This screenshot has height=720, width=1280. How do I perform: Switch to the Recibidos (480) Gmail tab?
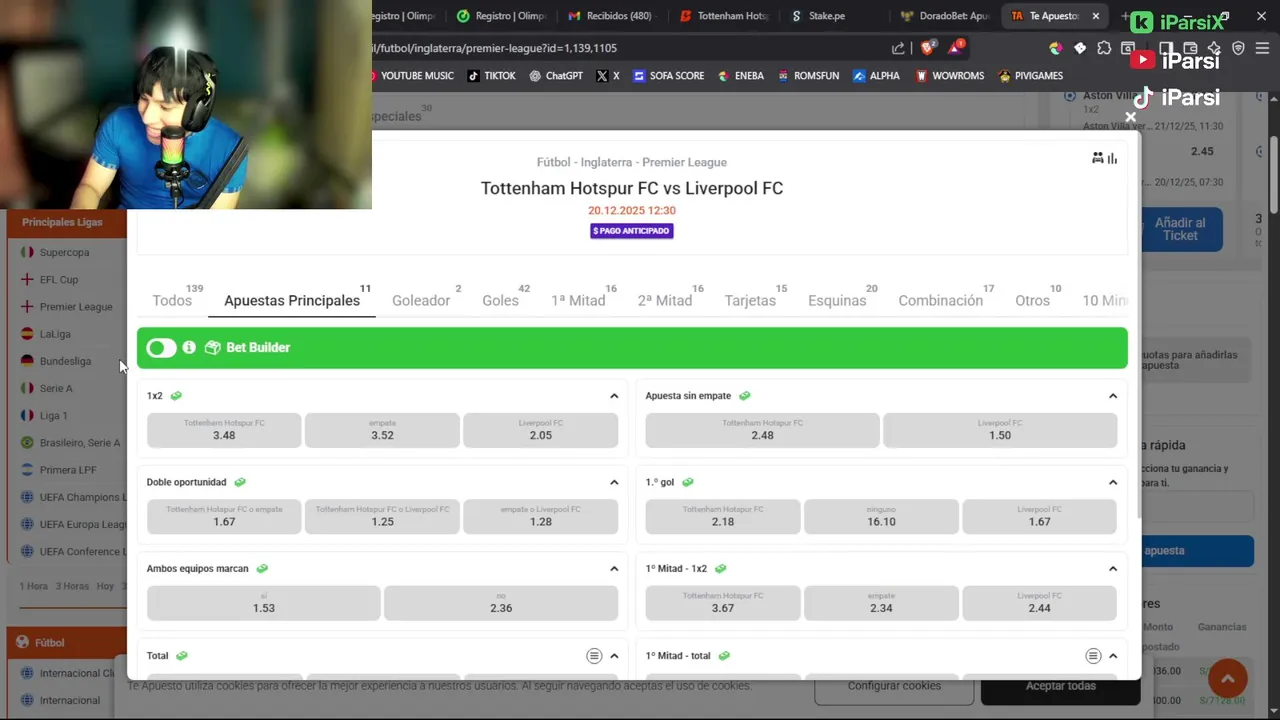pos(612,16)
